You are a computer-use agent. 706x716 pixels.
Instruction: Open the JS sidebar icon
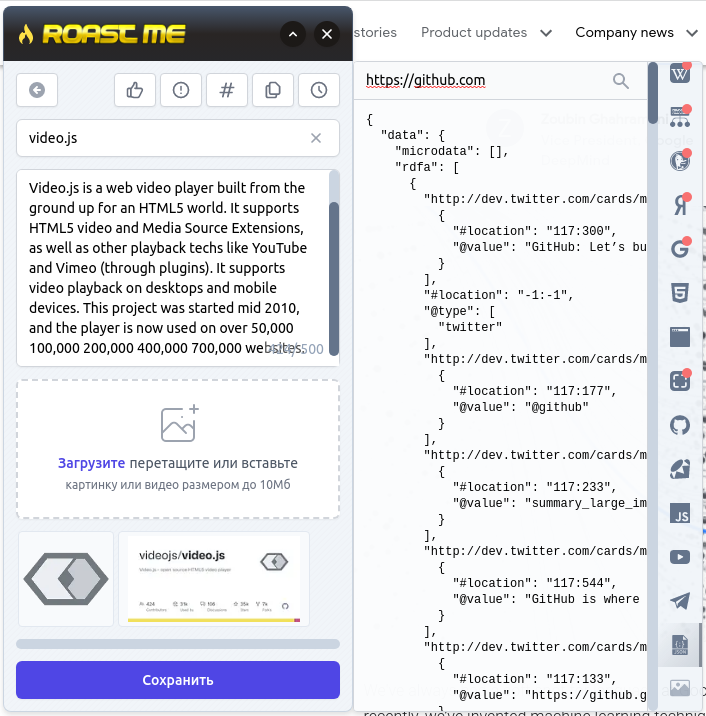680,513
